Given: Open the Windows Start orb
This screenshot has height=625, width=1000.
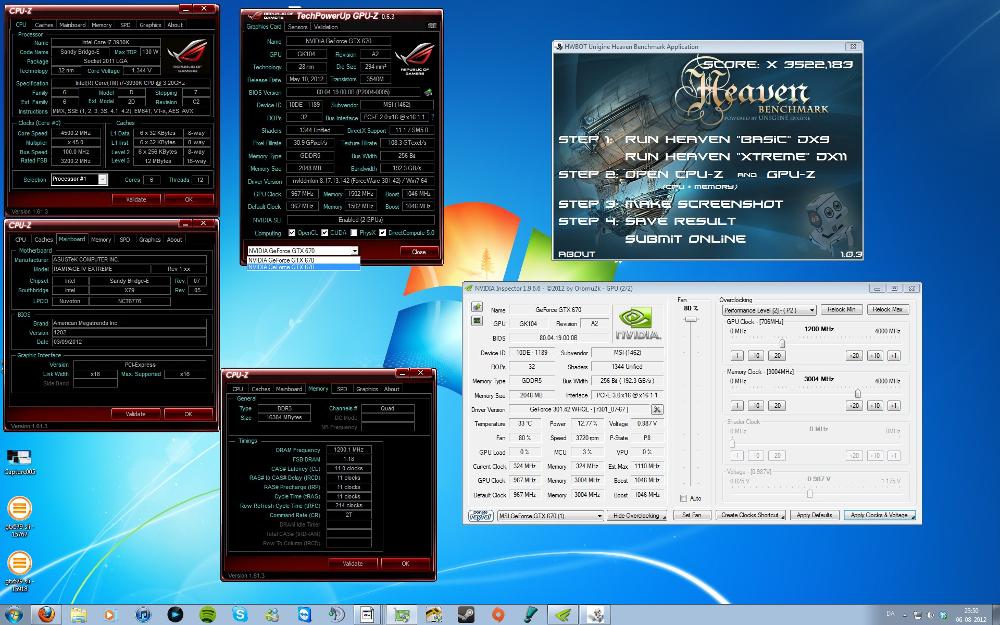Looking at the screenshot, I should (12, 615).
